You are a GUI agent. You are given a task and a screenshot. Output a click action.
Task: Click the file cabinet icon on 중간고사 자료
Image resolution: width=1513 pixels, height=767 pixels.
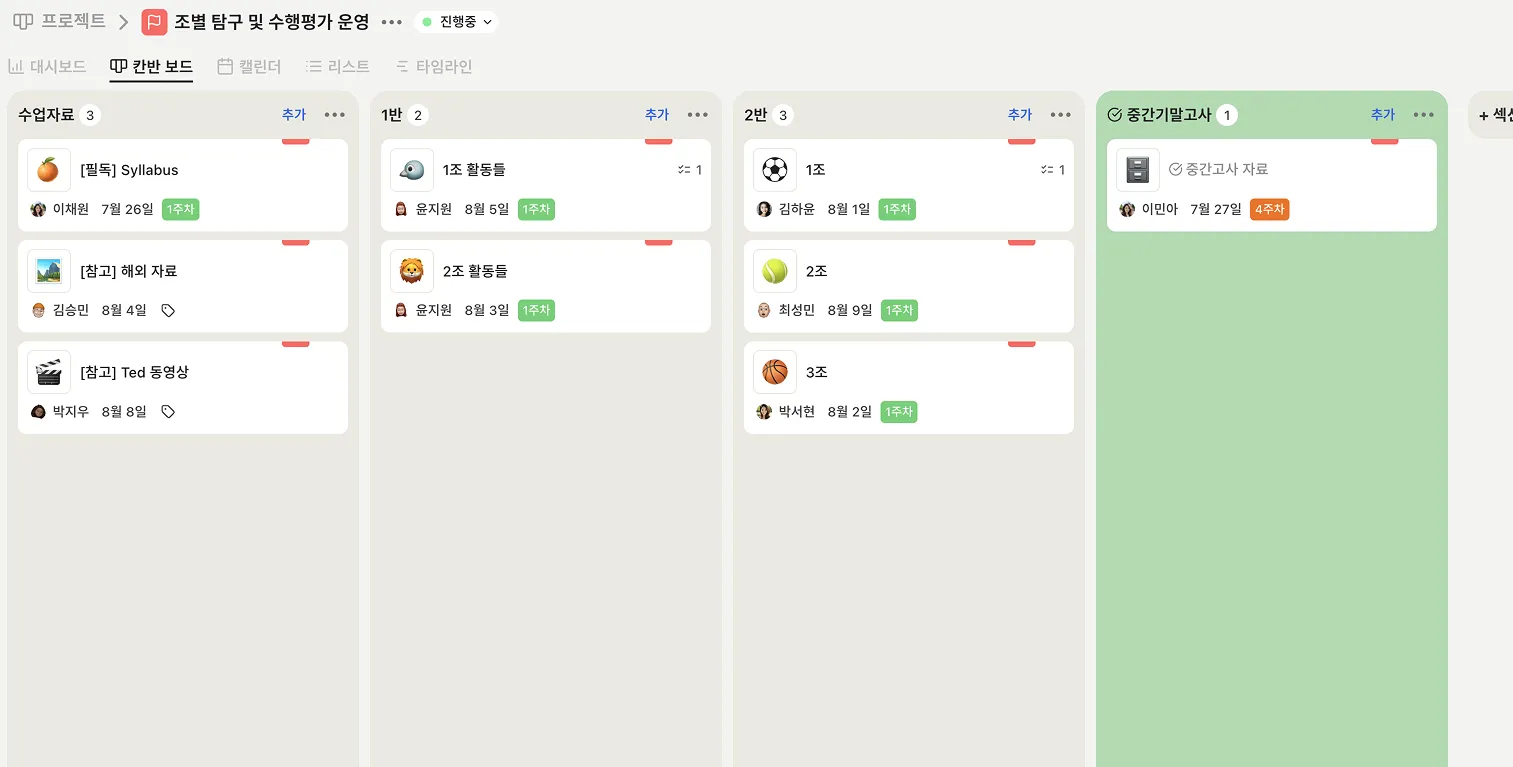point(1137,170)
